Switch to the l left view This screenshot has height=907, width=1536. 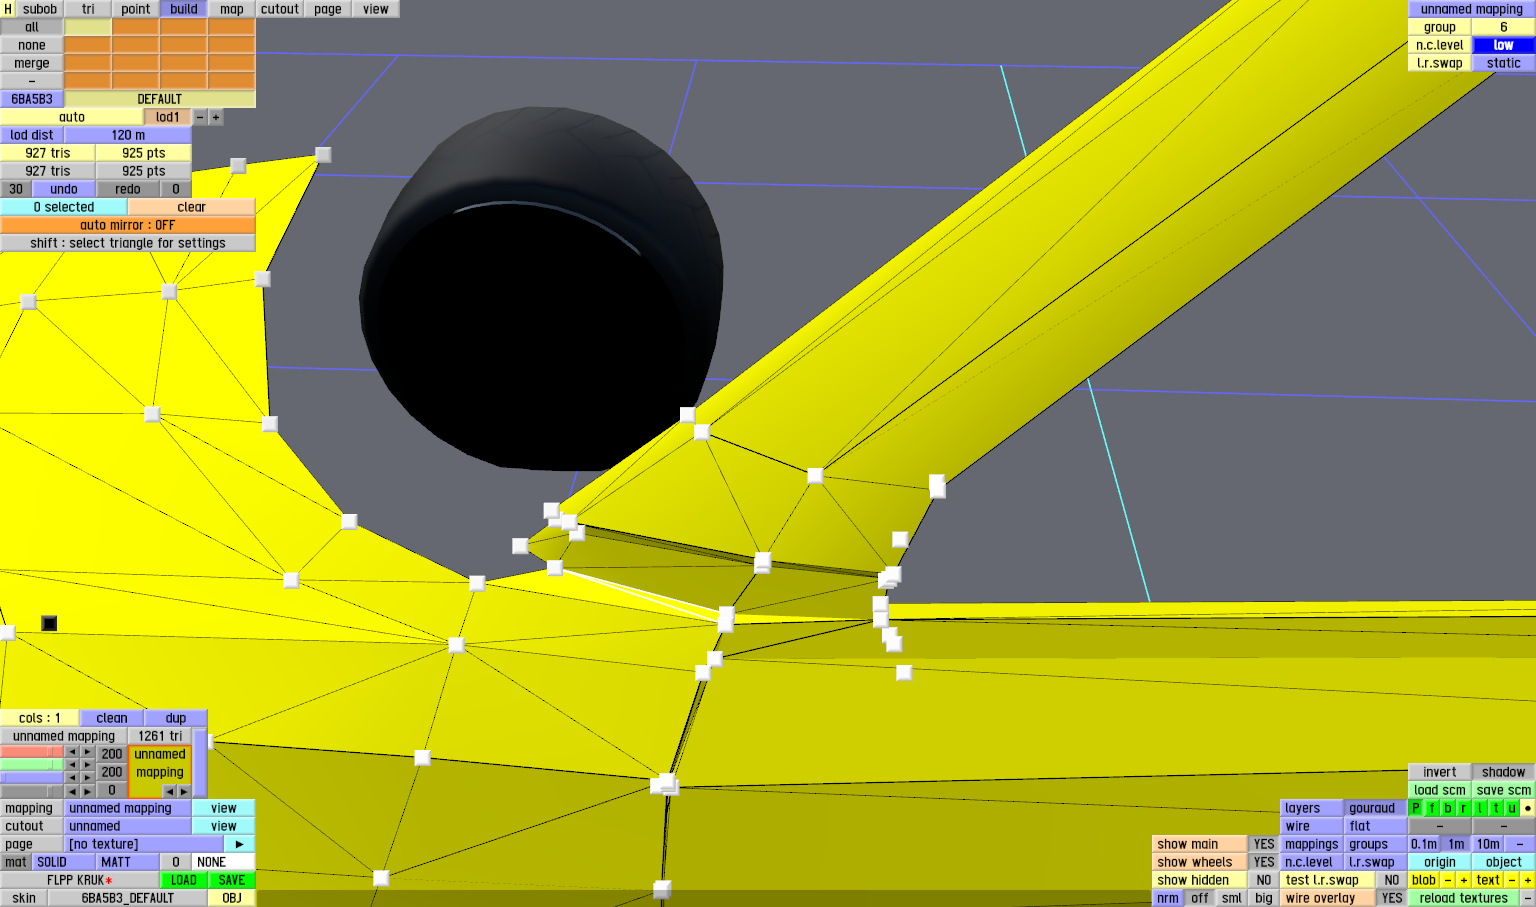1480,808
